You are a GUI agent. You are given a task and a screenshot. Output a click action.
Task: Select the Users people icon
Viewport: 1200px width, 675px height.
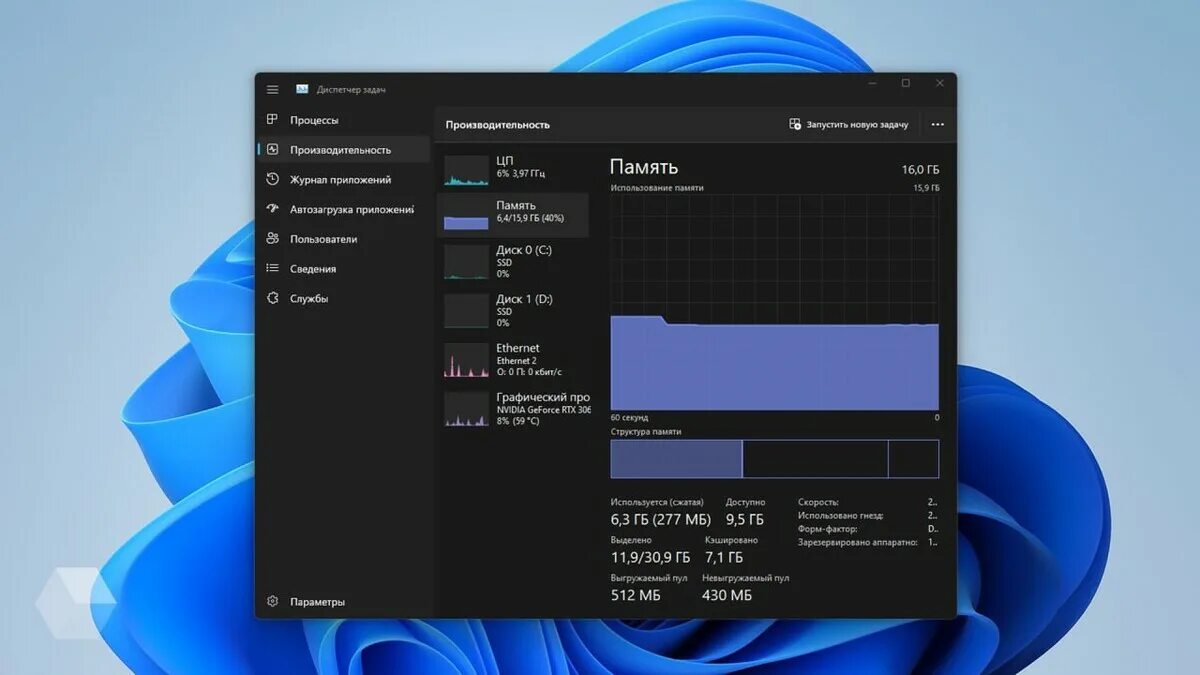[272, 239]
